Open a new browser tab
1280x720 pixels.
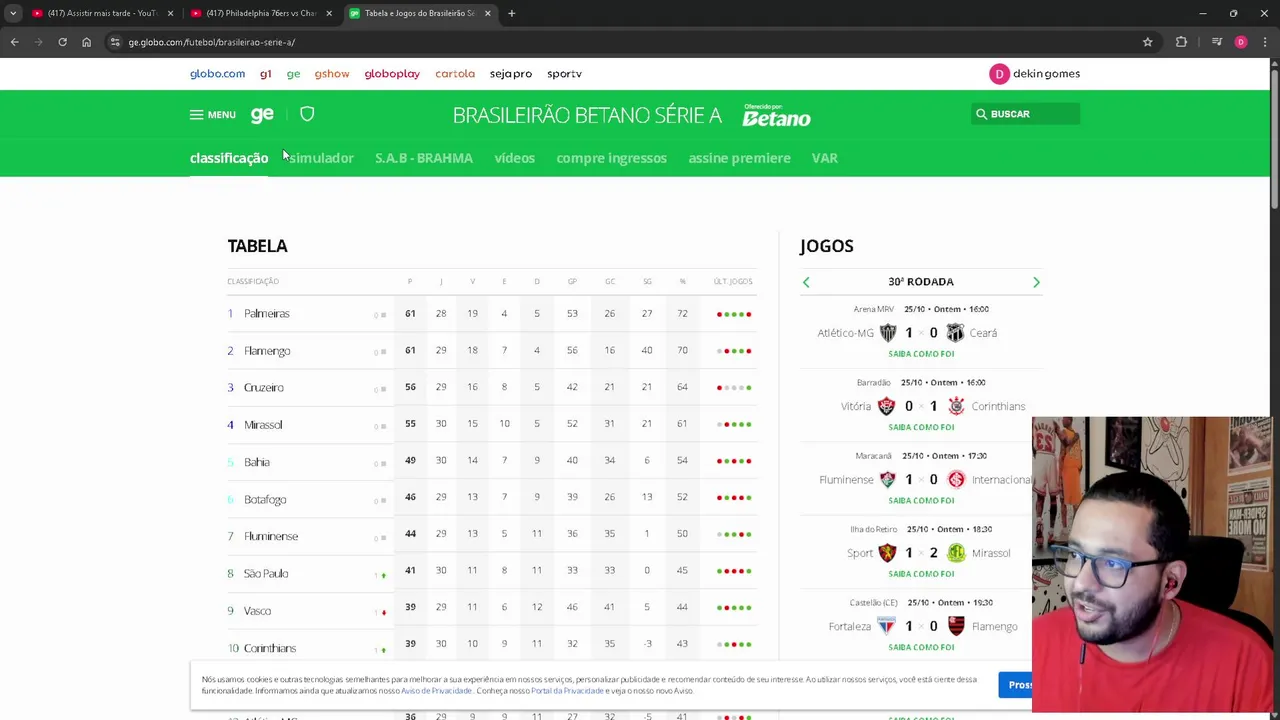[x=511, y=13]
